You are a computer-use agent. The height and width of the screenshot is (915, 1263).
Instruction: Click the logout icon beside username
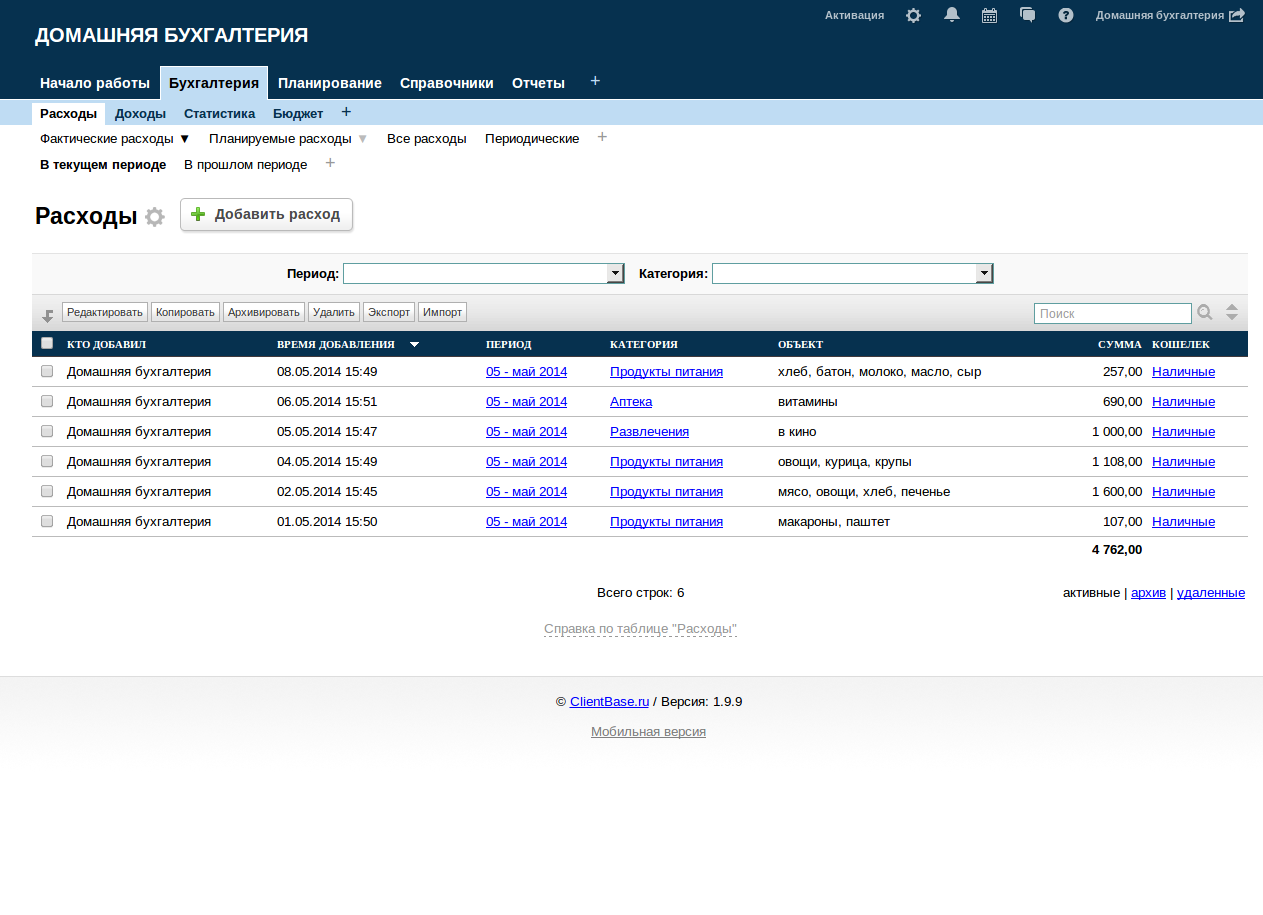pyautogui.click(x=1237, y=16)
